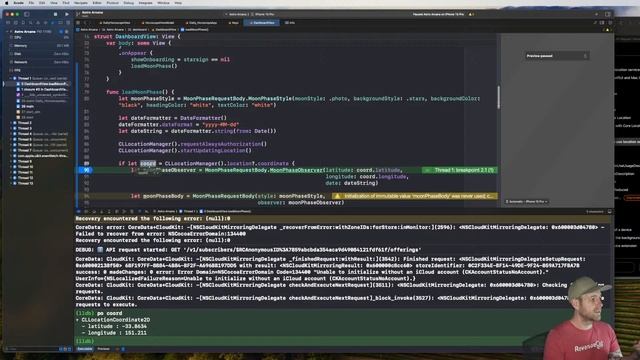Open the File menu
Viewport: 640px width, 360px height.
[31, 3]
